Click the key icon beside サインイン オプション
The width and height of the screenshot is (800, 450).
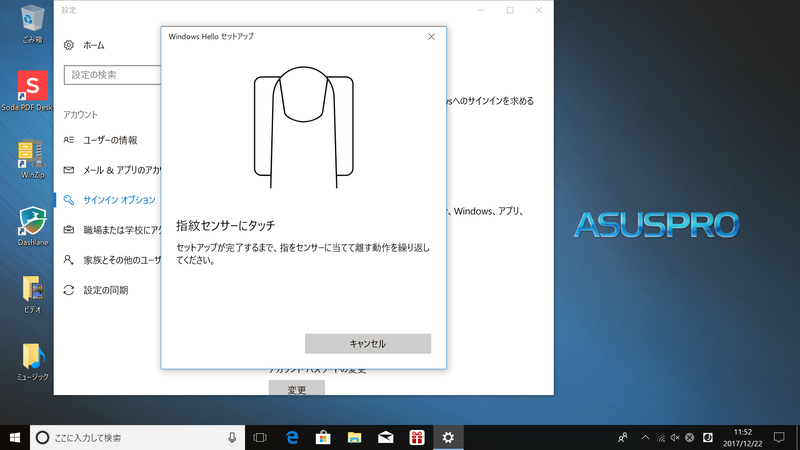(69, 200)
